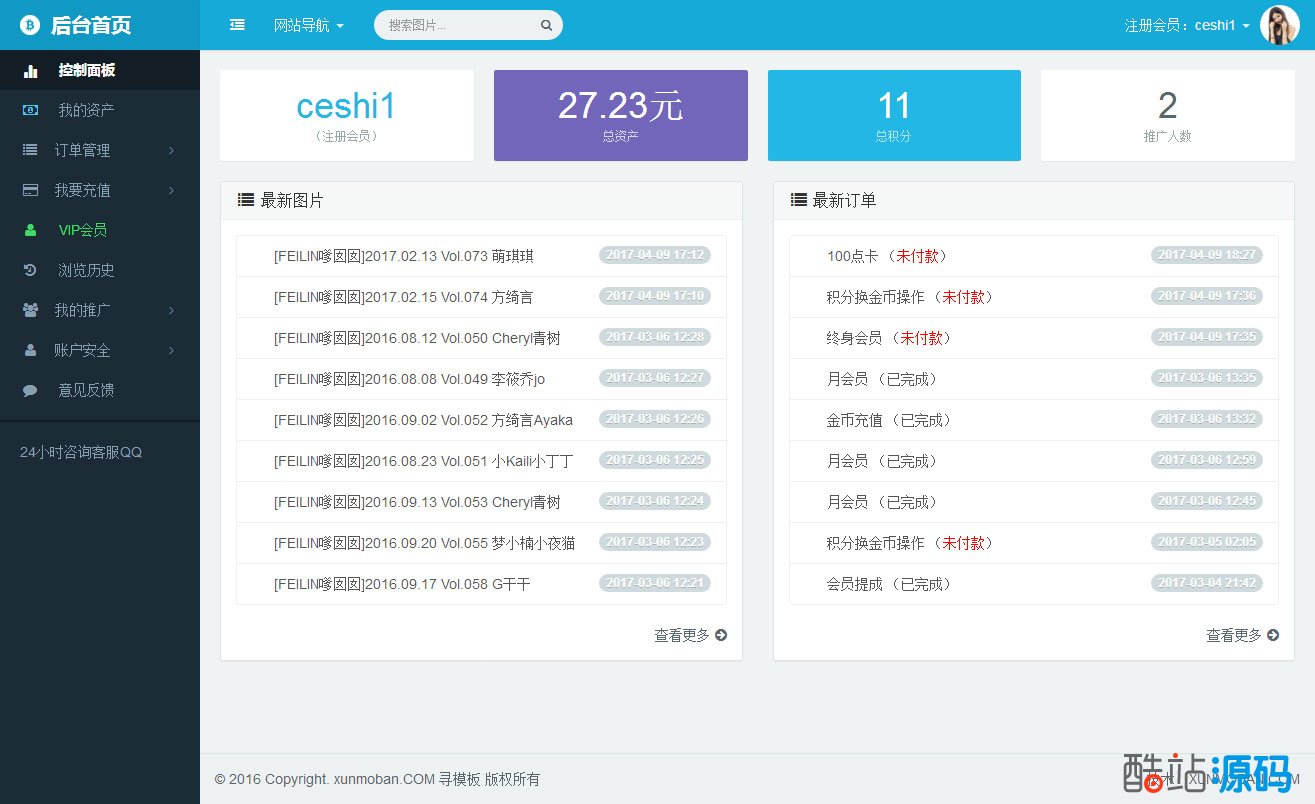
Task: Expand the 我要充值 sidebar submenu
Action: 100,190
